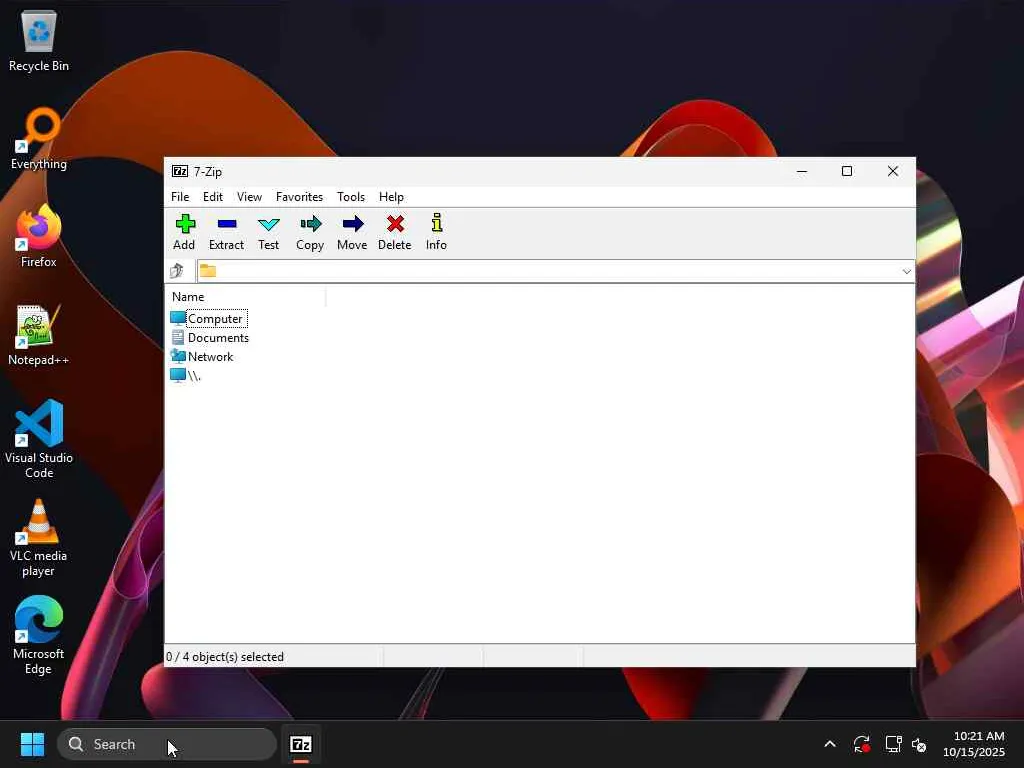Click the 7-Zip title bar icon
This screenshot has width=1024, height=768.
[180, 171]
